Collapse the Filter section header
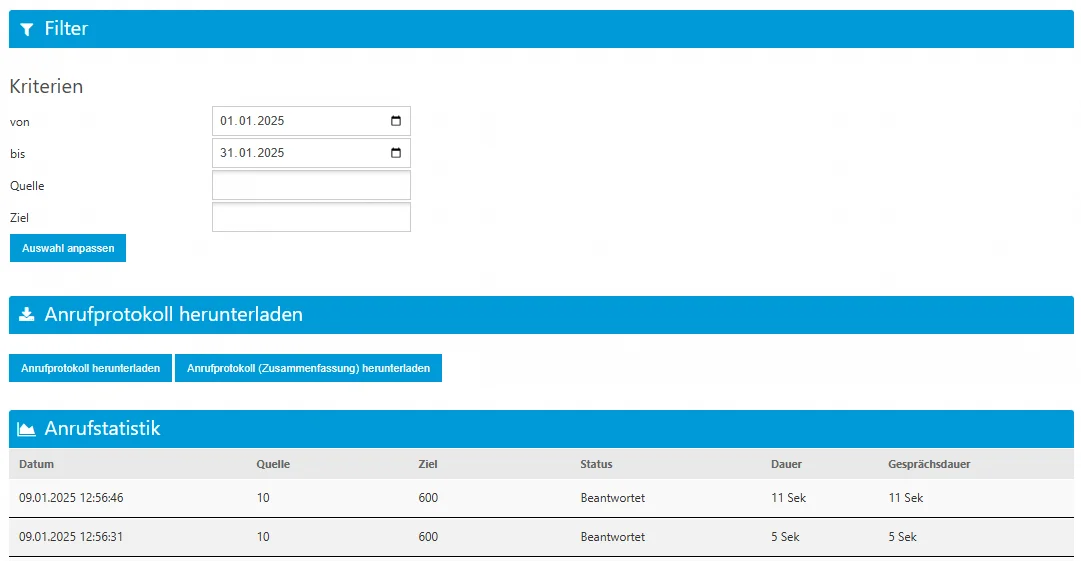Viewport: 1081px width, 561px height. 540,29
